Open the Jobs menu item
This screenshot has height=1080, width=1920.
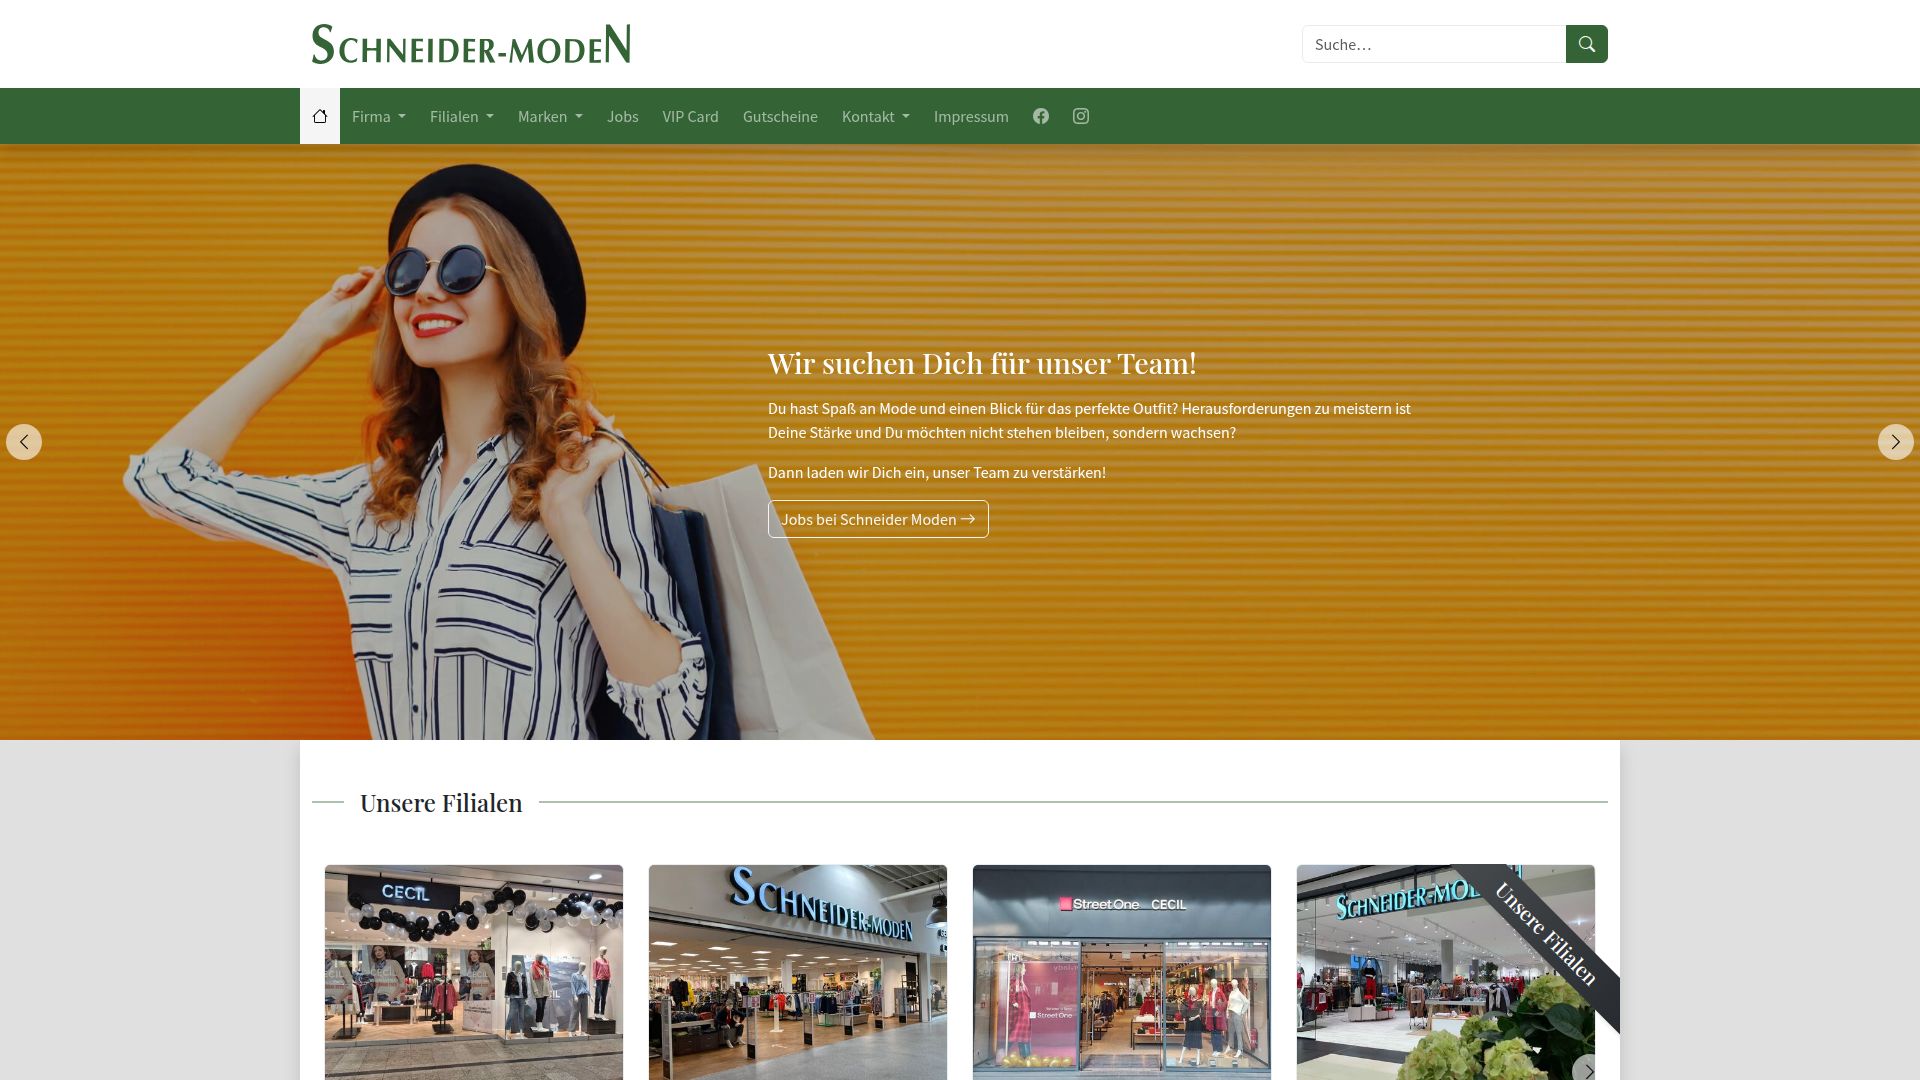pos(622,116)
